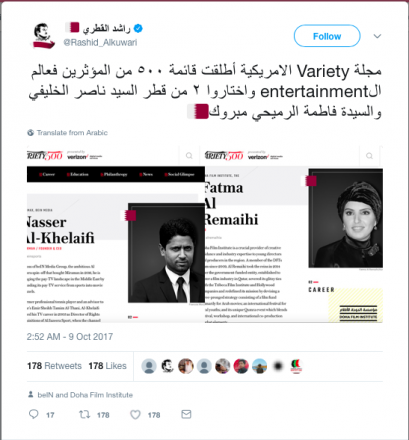This screenshot has height=440, width=409.
Task: Click the reply speech bubble icon
Action: pos(34,414)
